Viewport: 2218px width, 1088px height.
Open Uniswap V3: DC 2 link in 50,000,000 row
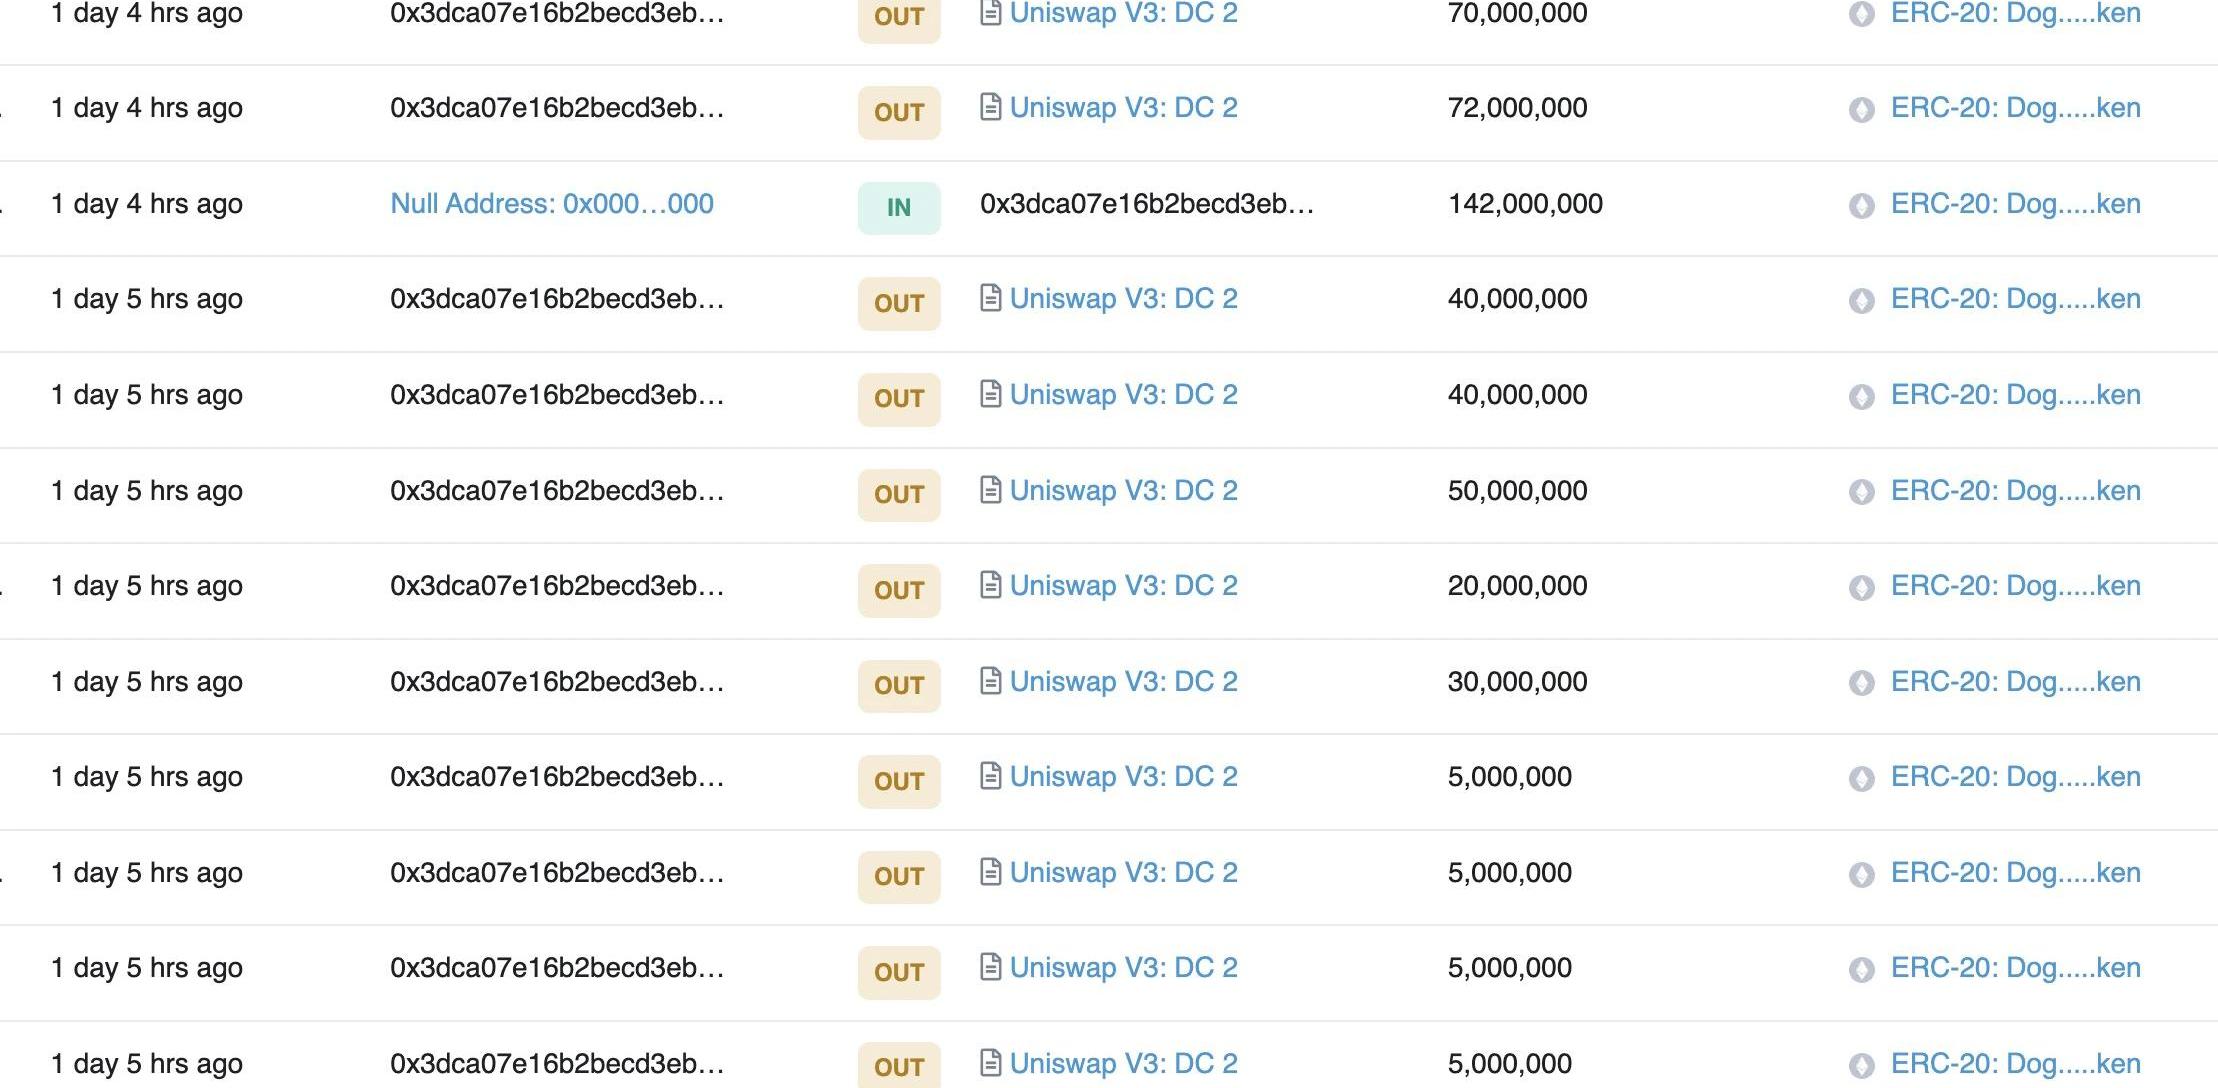pos(1123,491)
